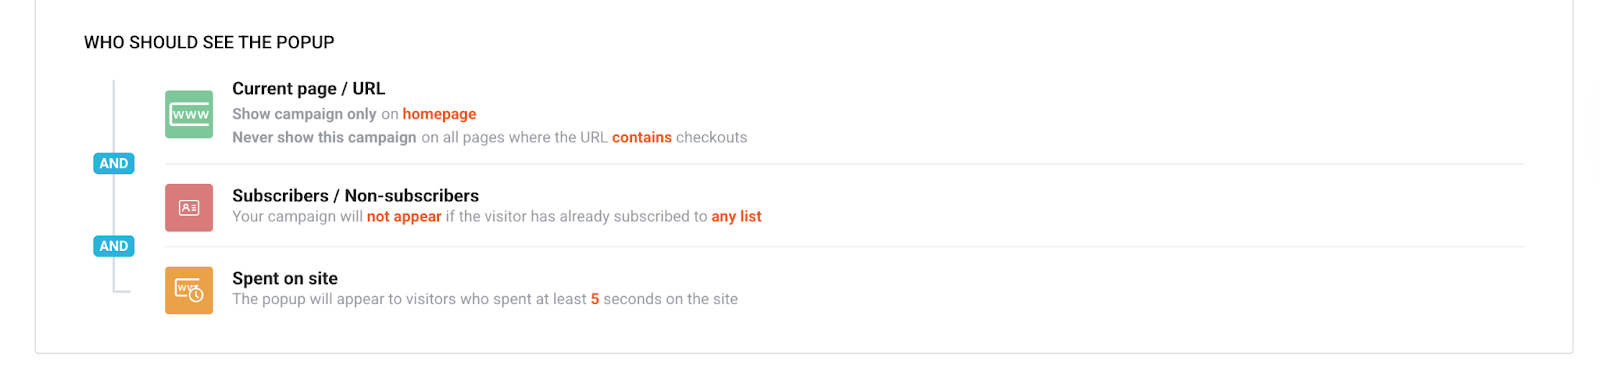Click the green www Current page icon

click(x=189, y=114)
